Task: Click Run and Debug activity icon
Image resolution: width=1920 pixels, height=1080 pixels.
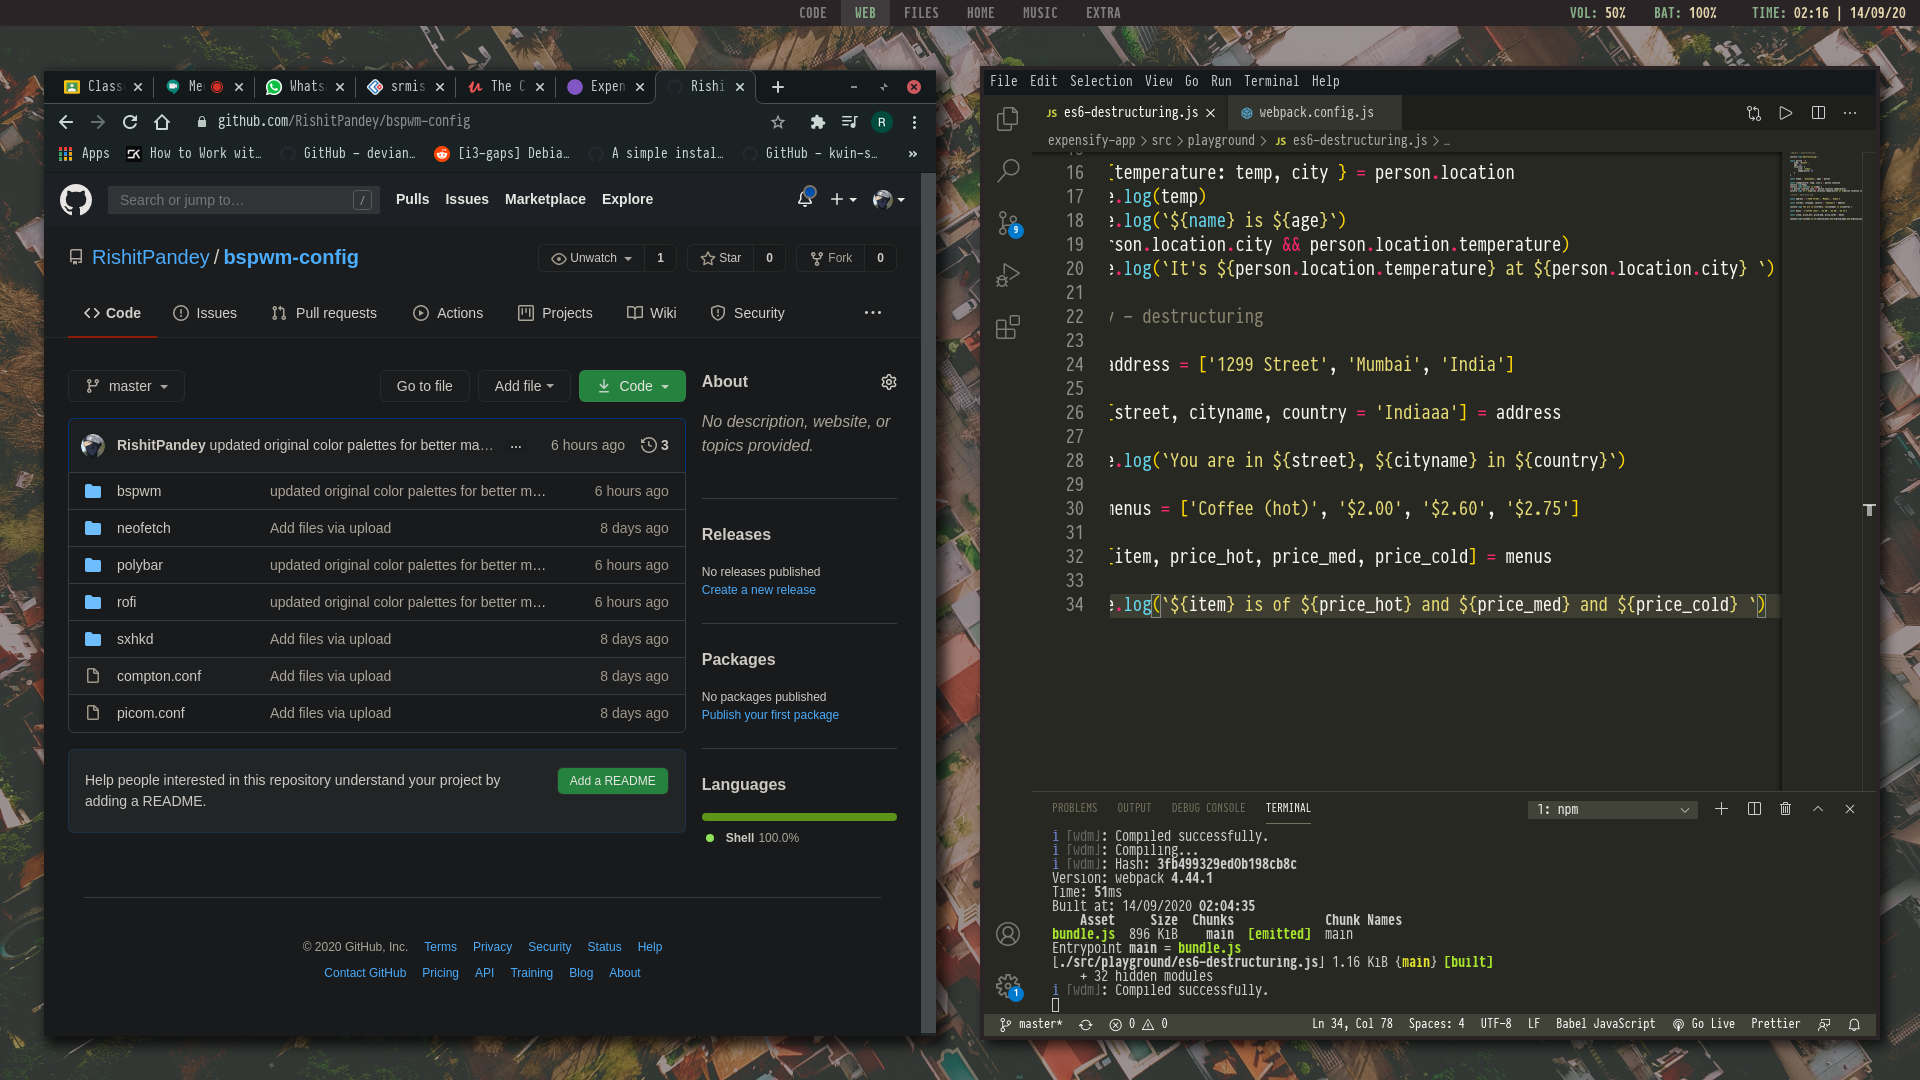Action: coord(1008,275)
